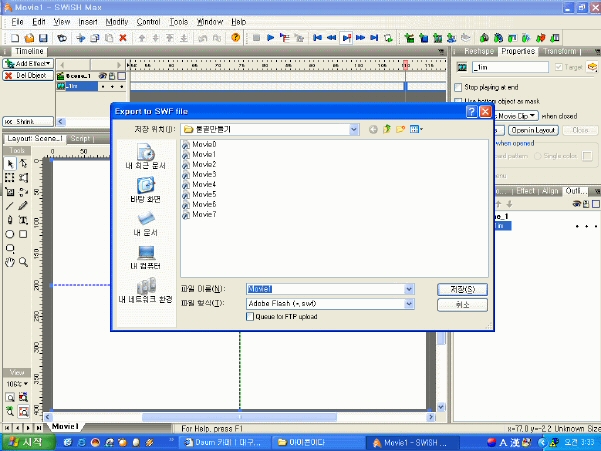Jump to last frame button in toolbar
This screenshot has width=601, height=451.
click(x=374, y=38)
